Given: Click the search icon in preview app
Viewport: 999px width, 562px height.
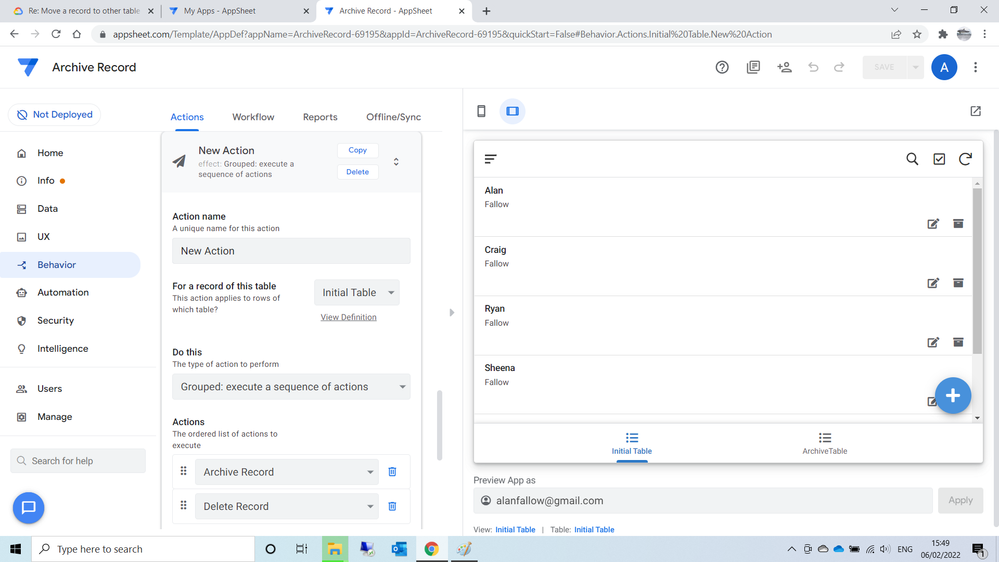Looking at the screenshot, I should (912, 159).
